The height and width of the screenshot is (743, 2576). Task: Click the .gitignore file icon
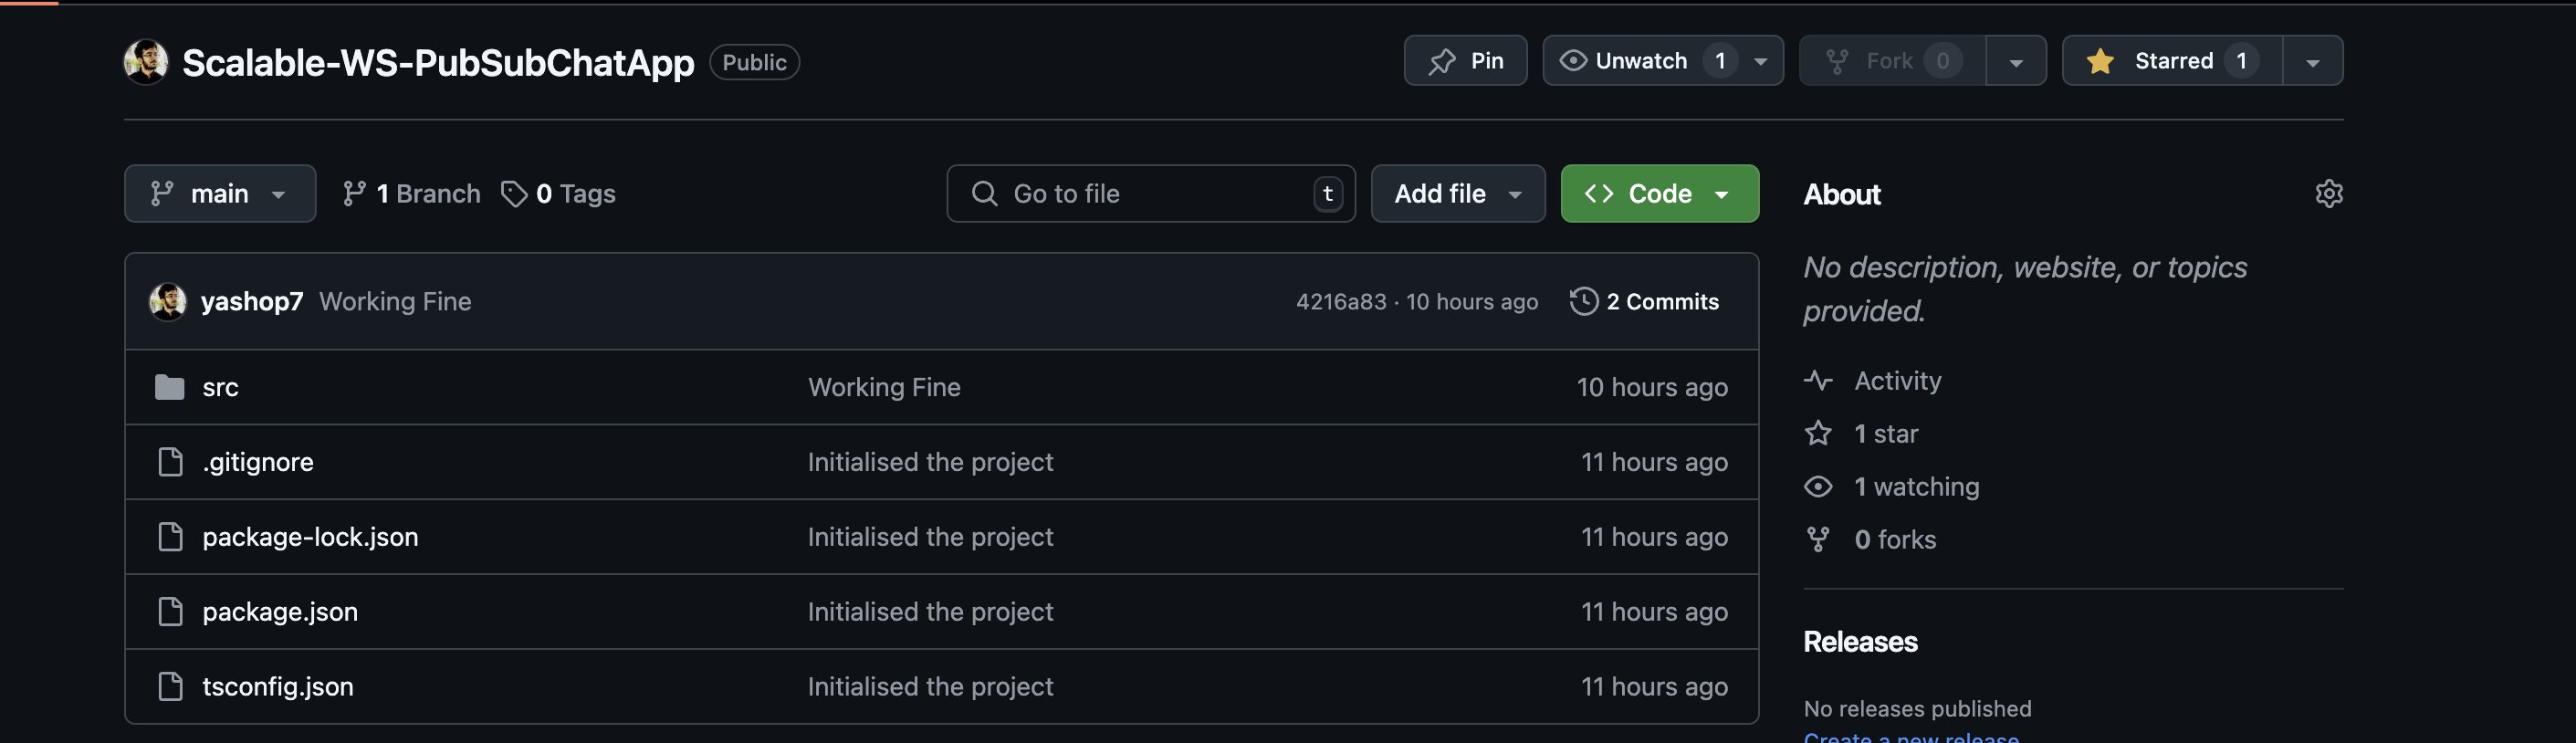coord(171,462)
